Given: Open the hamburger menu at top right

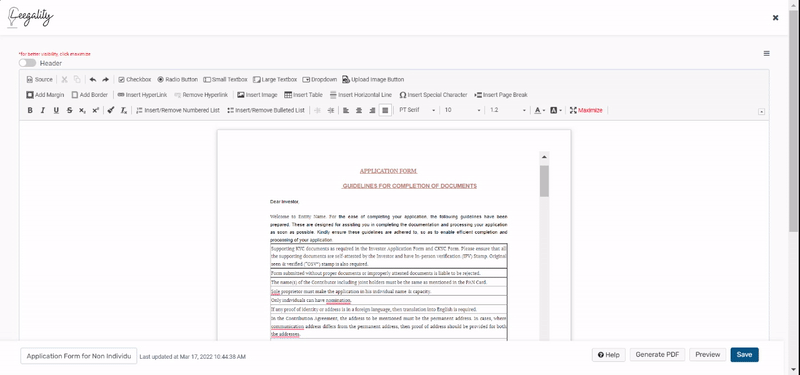Looking at the screenshot, I should [766, 54].
